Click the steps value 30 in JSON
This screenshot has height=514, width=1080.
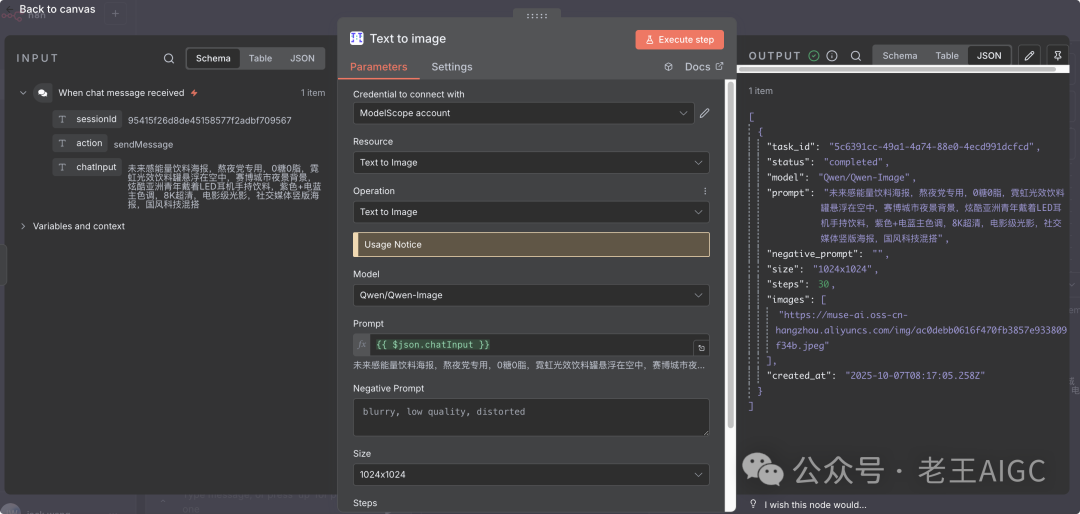point(824,285)
